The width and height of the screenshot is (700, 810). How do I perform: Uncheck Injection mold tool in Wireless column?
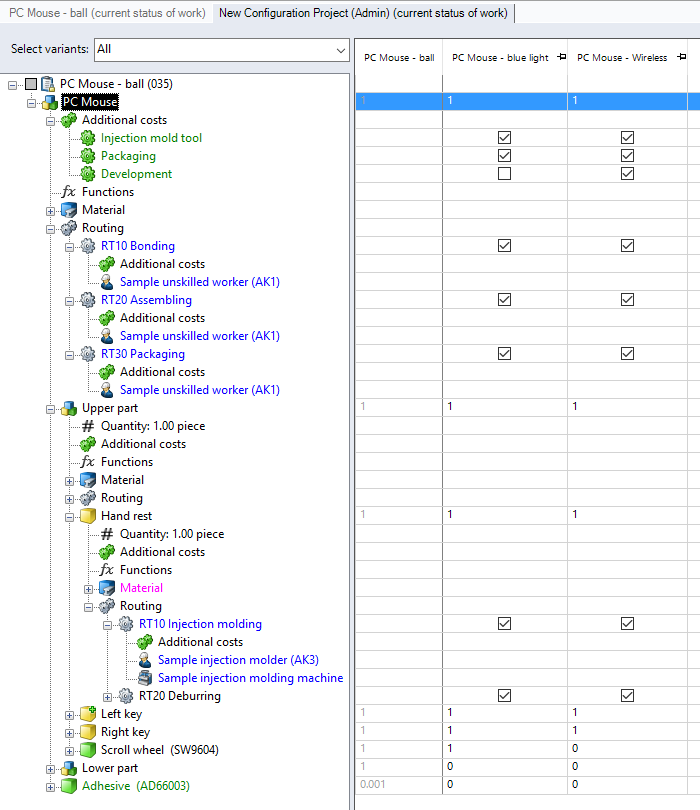pos(627,138)
